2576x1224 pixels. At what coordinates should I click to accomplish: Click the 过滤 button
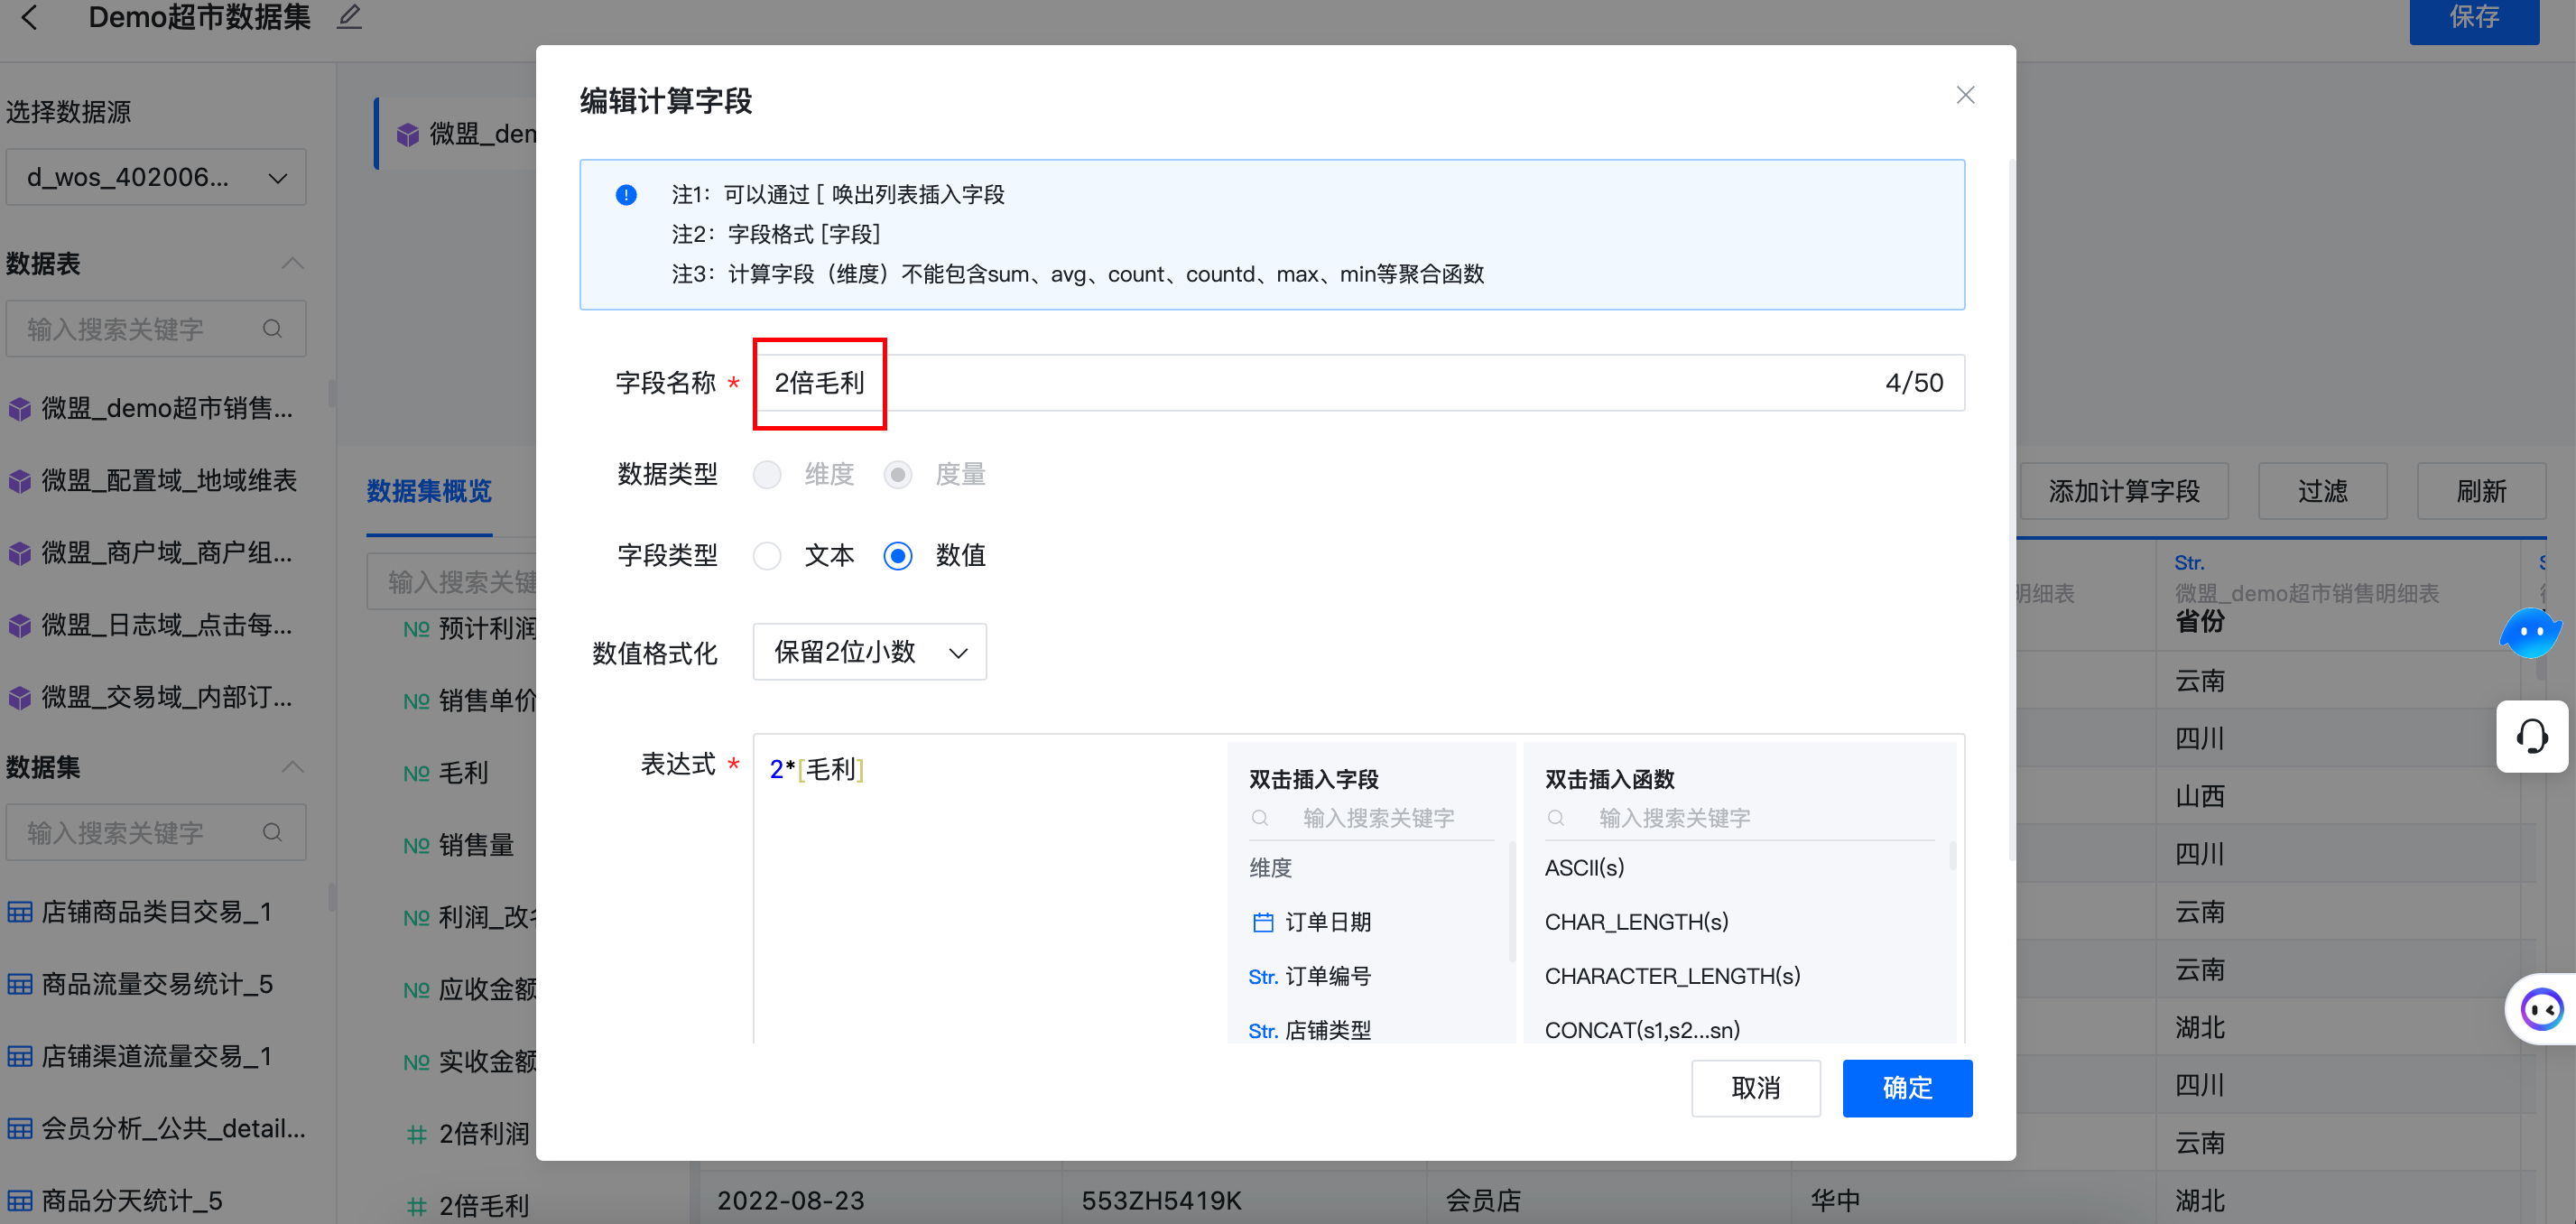tap(2322, 491)
